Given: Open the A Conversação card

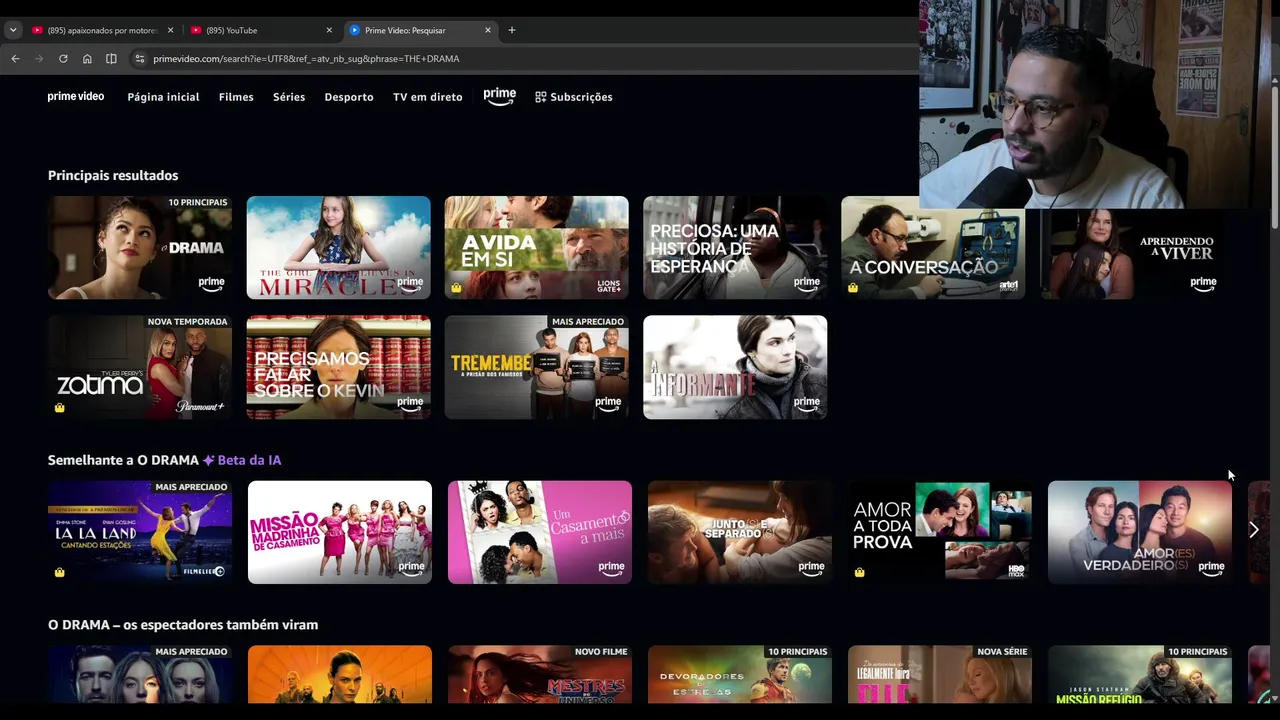Looking at the screenshot, I should pyautogui.click(x=933, y=248).
